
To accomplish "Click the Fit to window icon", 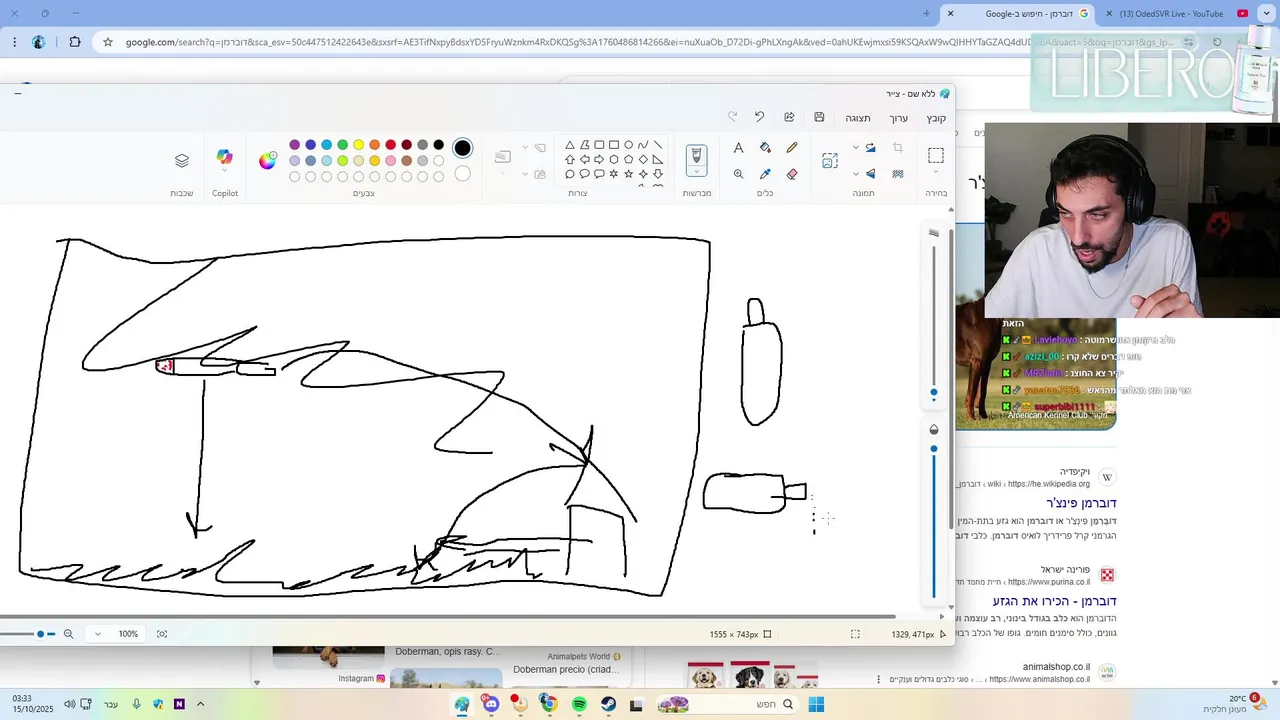I will pos(162,634).
